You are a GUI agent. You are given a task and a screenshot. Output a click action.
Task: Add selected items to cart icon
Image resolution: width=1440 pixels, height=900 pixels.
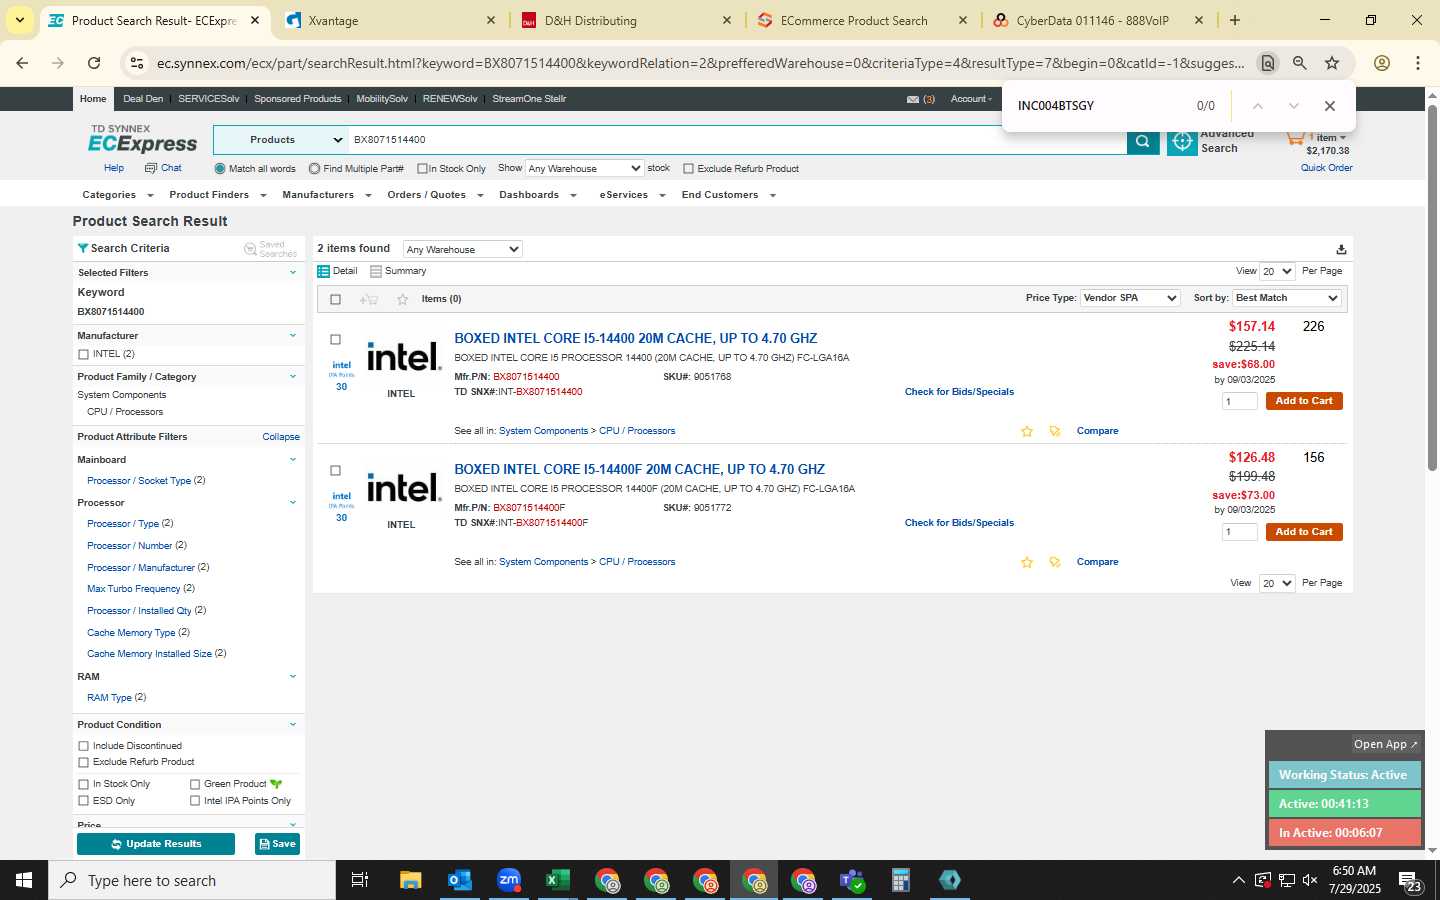368,299
